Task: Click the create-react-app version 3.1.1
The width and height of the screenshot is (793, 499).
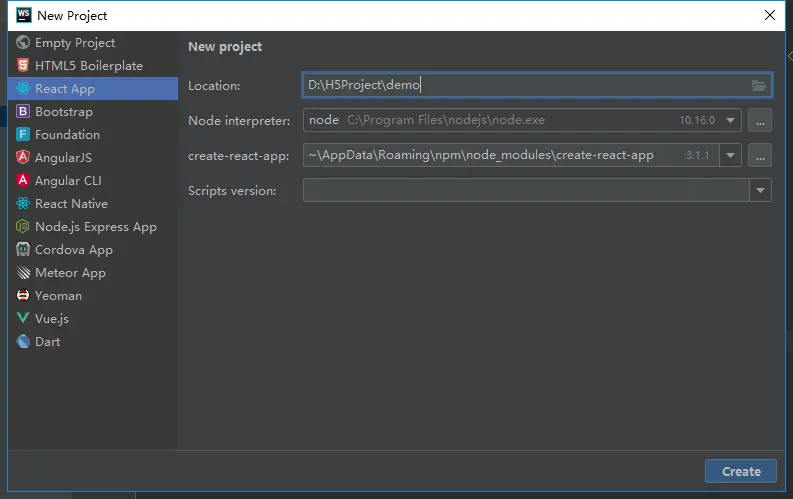Action: (x=697, y=155)
